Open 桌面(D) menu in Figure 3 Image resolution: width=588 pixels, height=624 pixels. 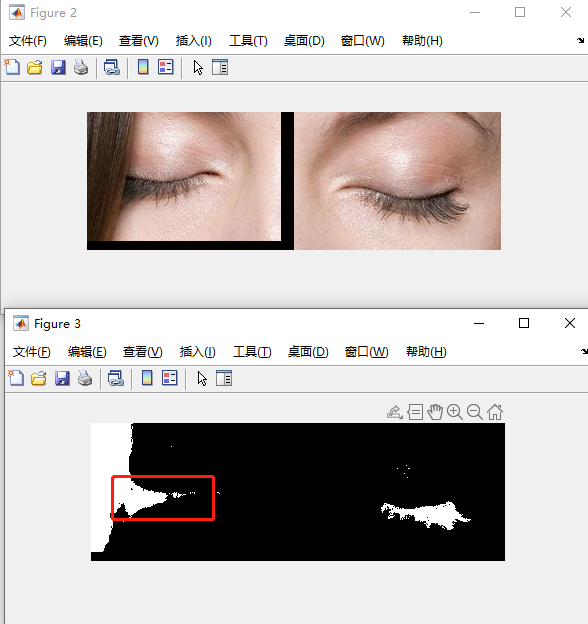(x=308, y=352)
